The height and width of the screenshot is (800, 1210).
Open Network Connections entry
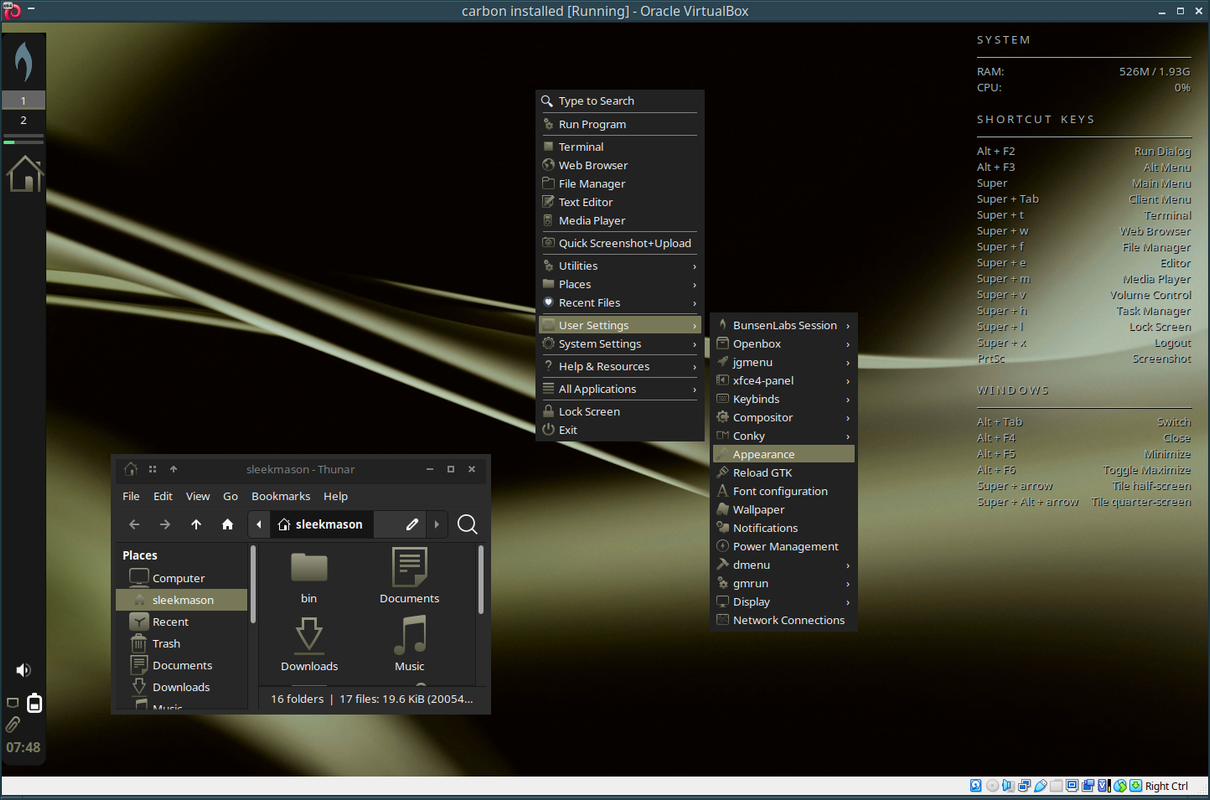pos(784,620)
